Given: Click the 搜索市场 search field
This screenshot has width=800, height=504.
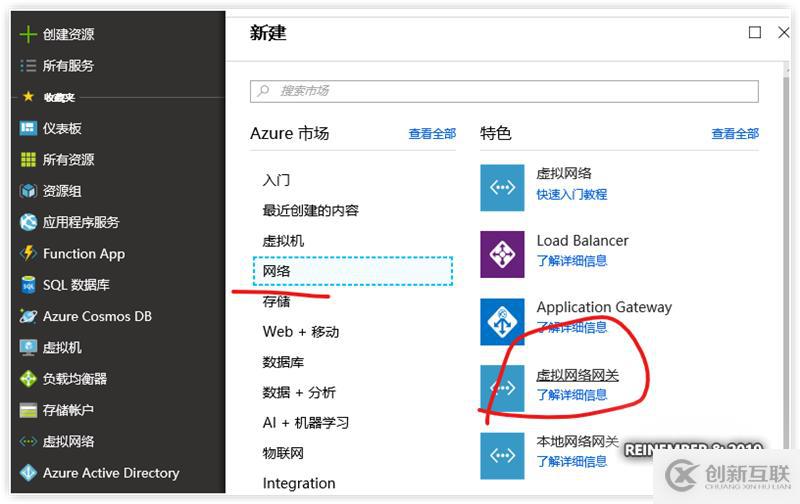Looking at the screenshot, I should click(x=504, y=91).
